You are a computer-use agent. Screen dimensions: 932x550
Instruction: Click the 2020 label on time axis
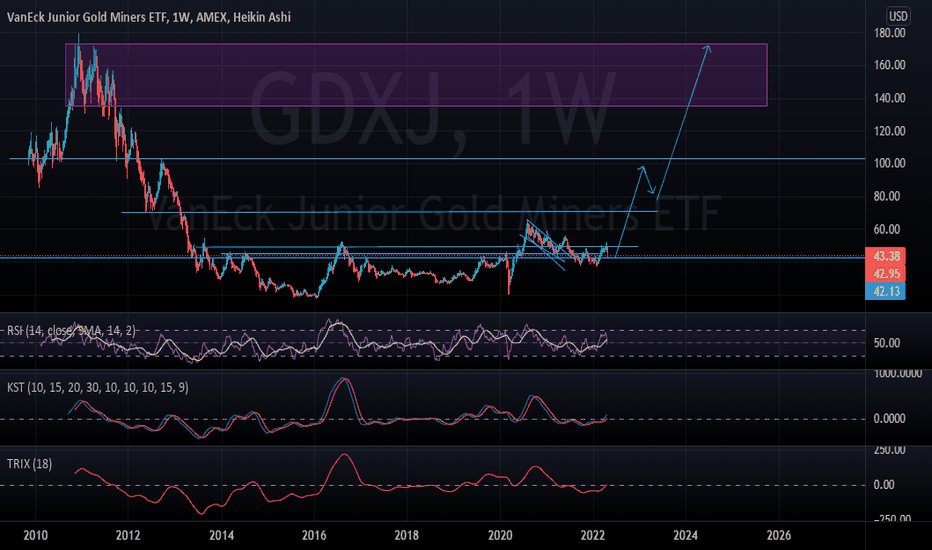point(500,535)
